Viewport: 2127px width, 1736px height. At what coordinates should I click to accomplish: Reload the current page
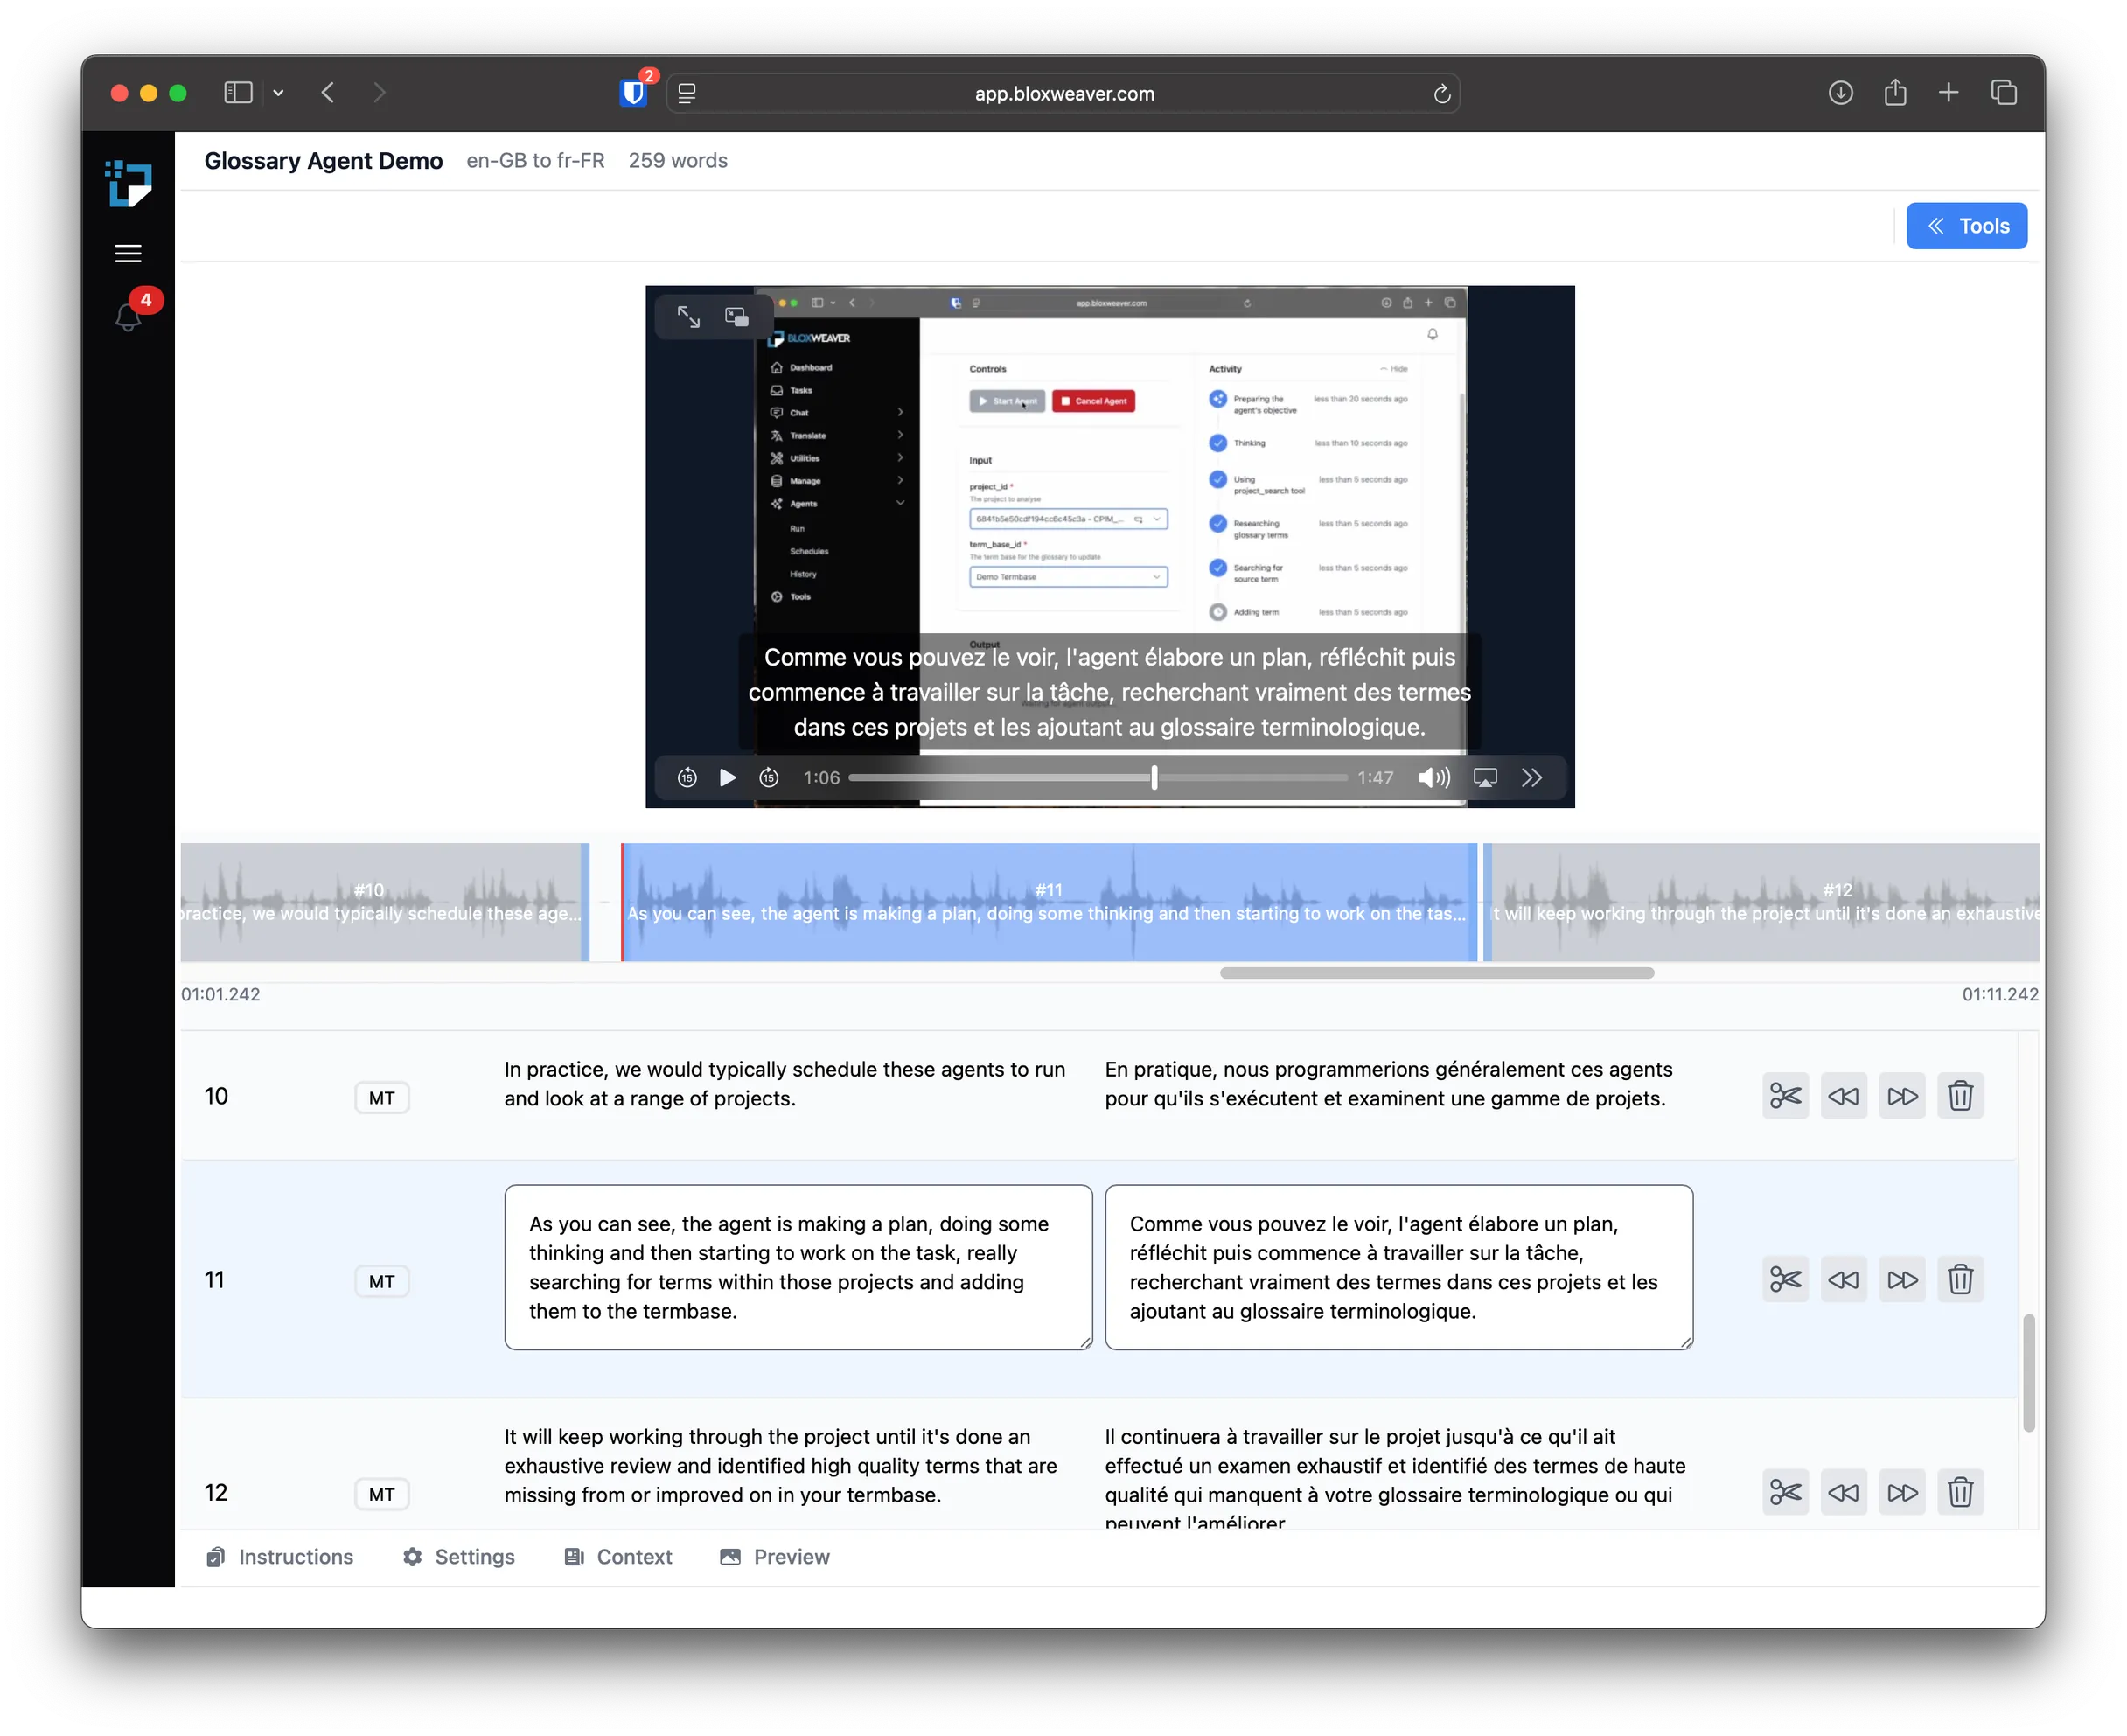(x=1442, y=92)
